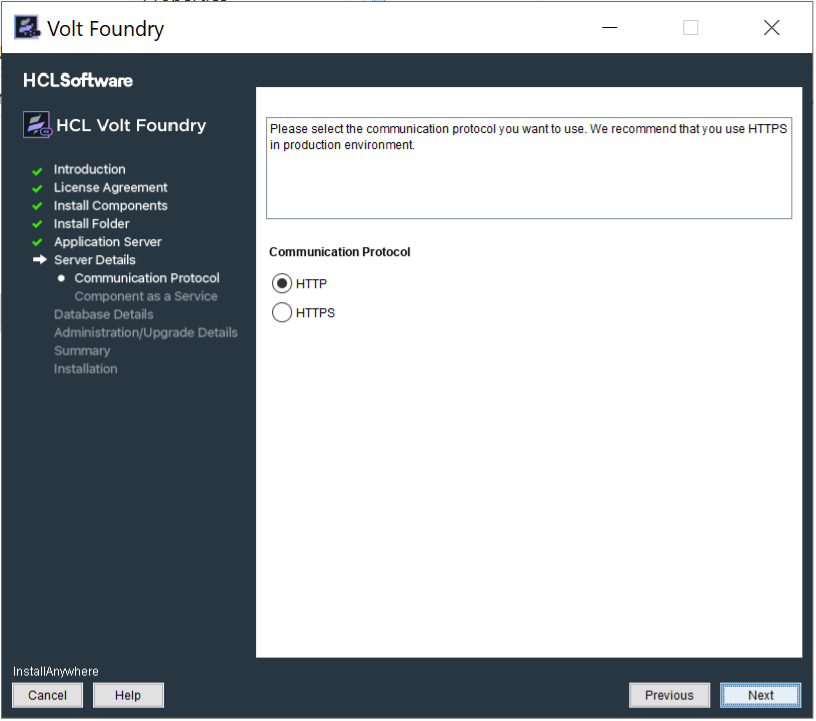This screenshot has width=816, height=721.
Task: Select the HTTP radio button
Action: click(282, 284)
